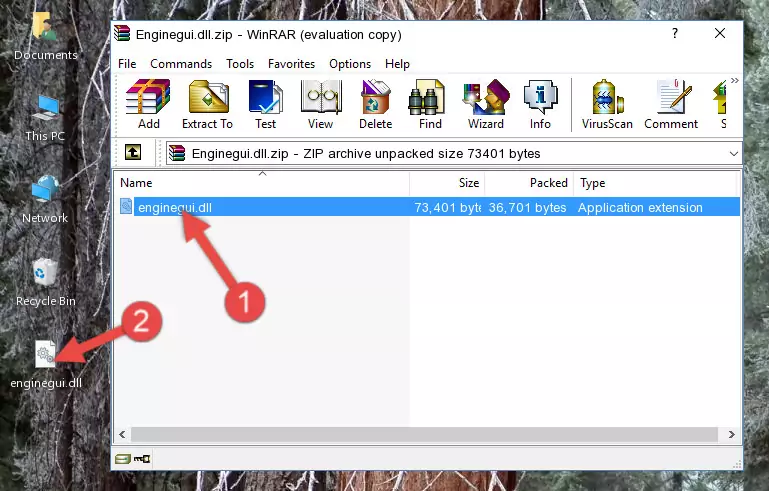Close the WinRAR window
Image resolution: width=769 pixels, height=491 pixels.
click(719, 33)
